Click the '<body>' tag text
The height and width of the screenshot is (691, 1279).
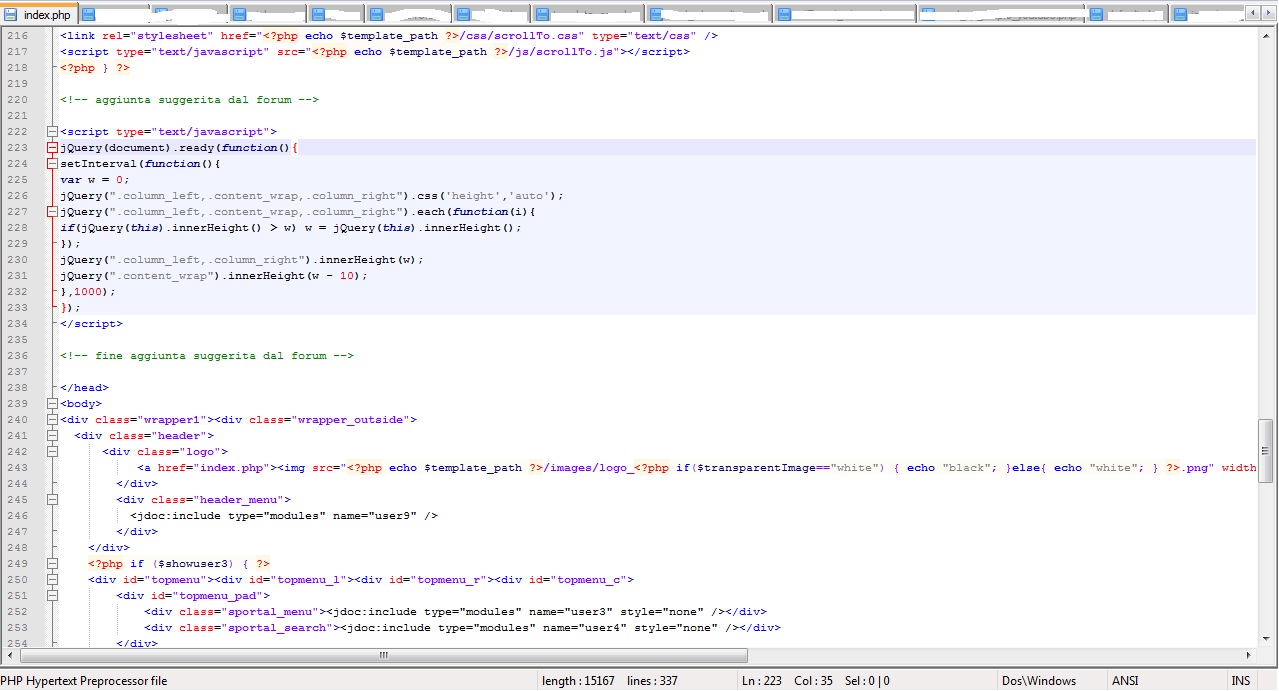81,403
